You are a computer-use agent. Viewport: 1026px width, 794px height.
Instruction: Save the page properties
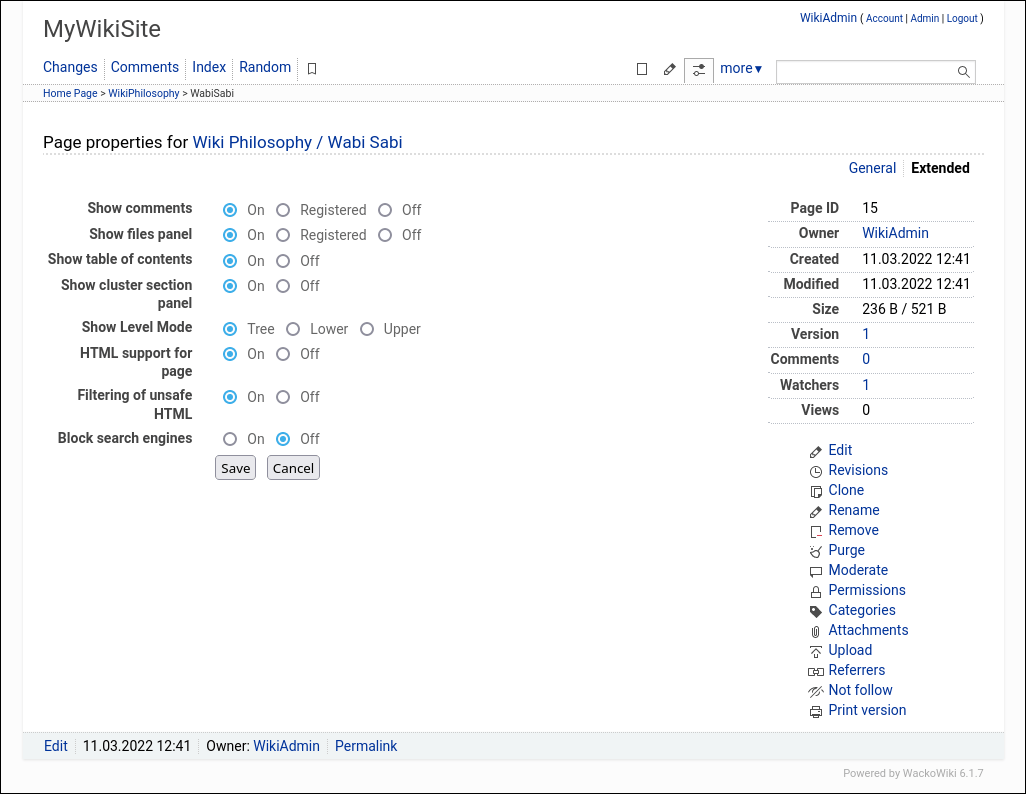point(235,467)
